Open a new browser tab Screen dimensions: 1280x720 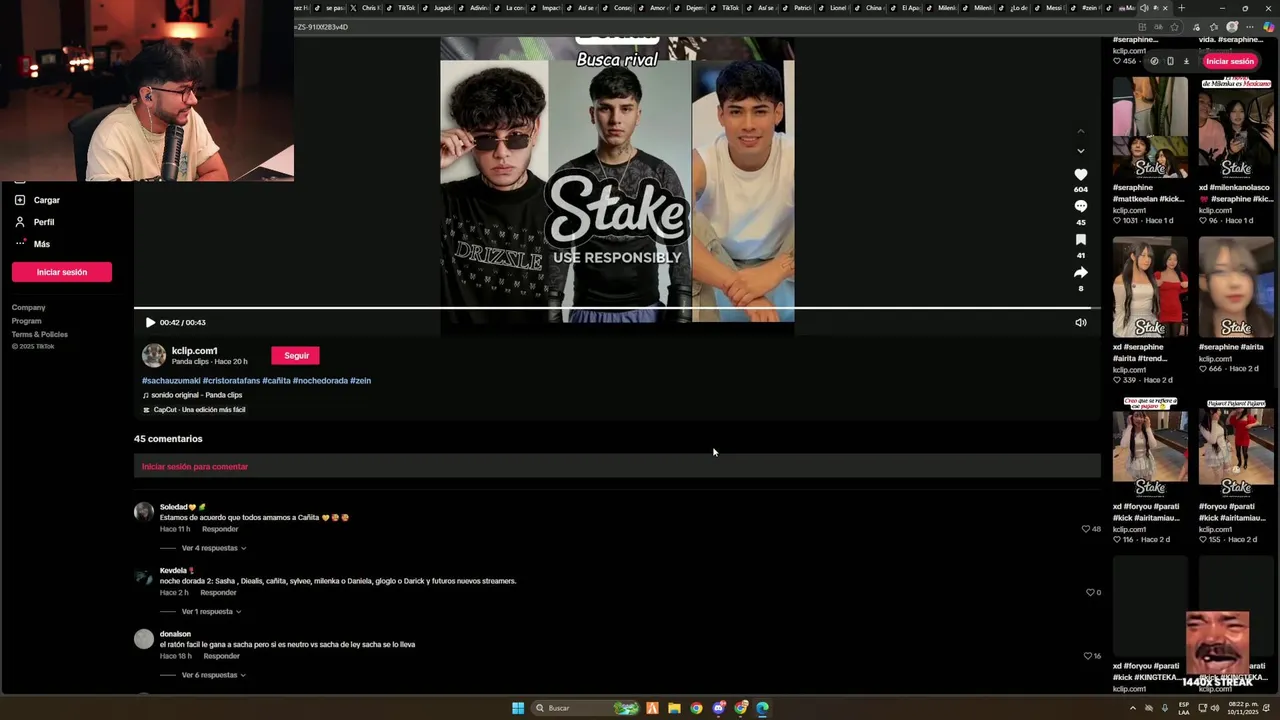[x=1181, y=8]
